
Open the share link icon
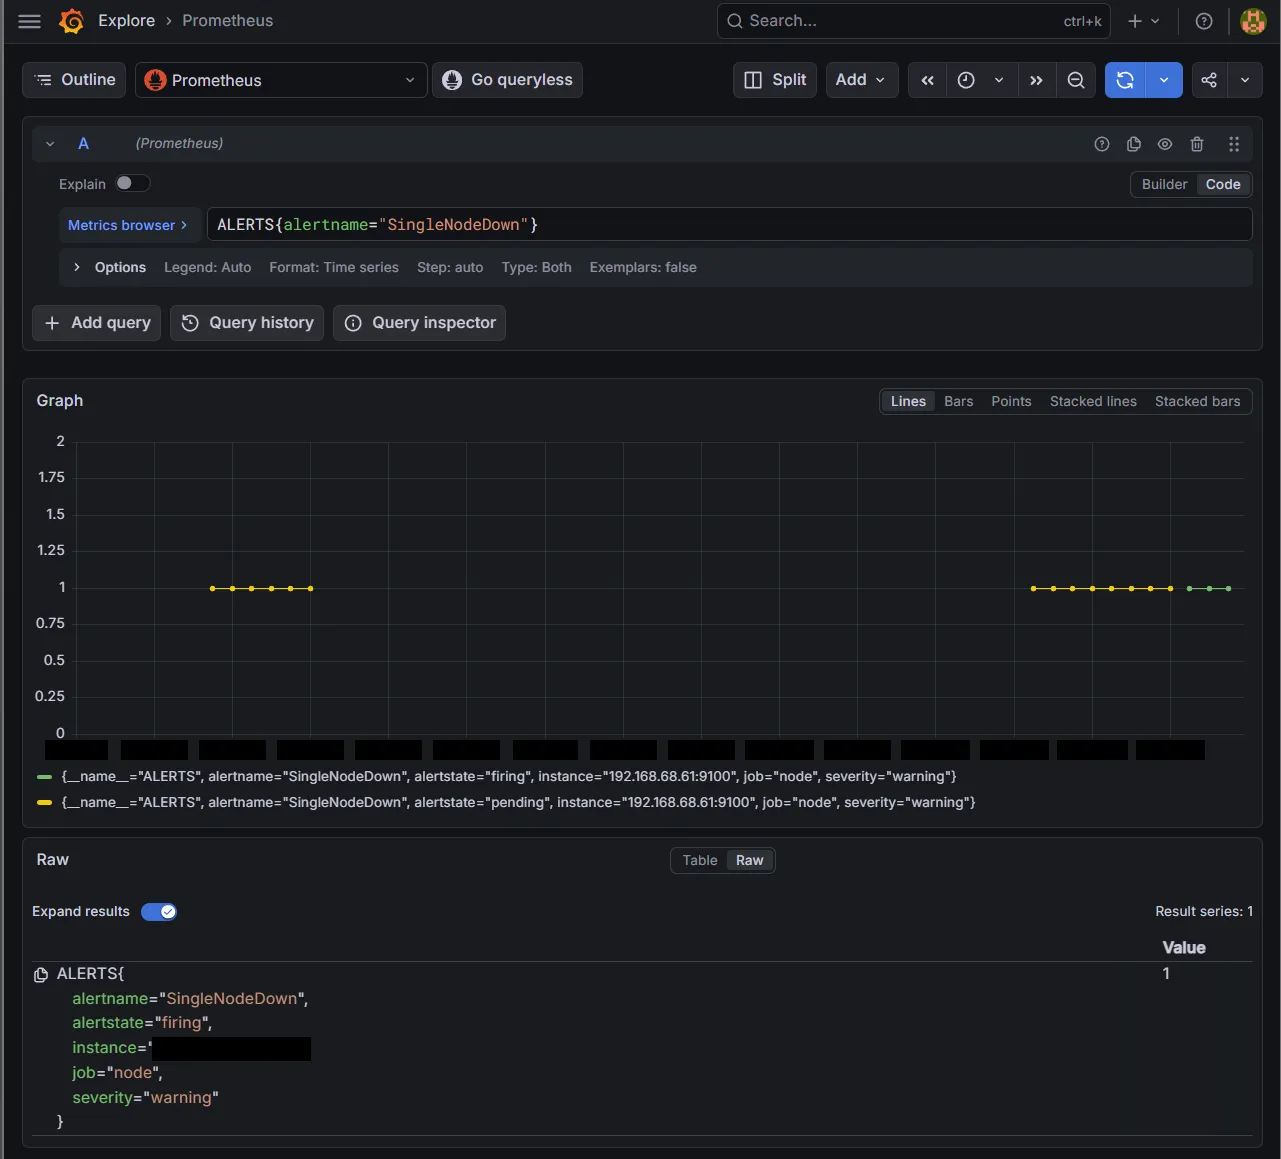tap(1209, 80)
